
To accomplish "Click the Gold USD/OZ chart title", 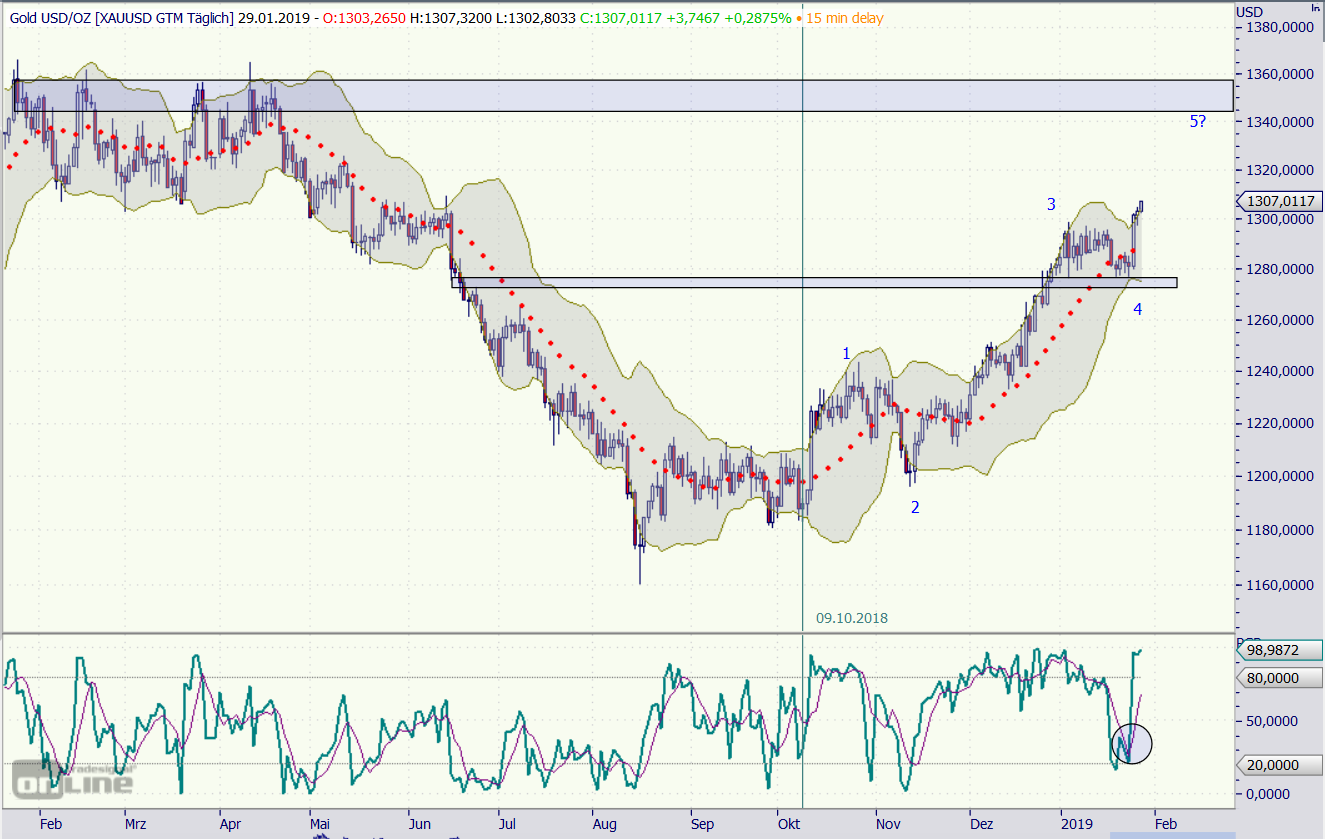I will pos(120,18).
